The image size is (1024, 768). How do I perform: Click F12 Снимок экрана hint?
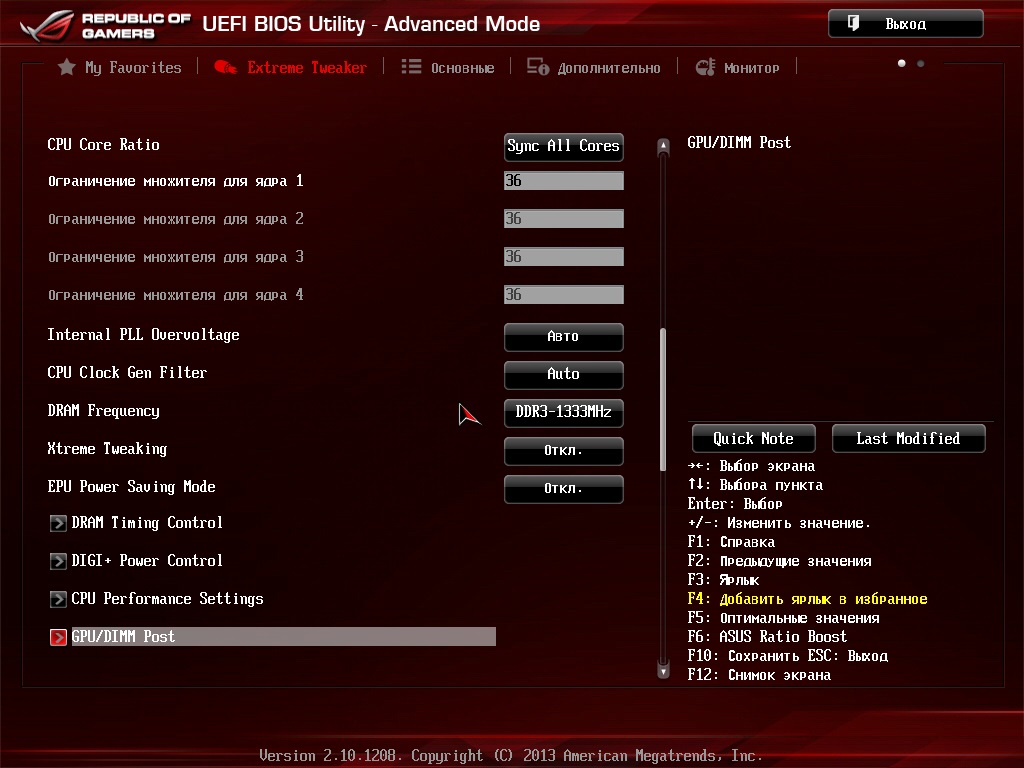(759, 675)
